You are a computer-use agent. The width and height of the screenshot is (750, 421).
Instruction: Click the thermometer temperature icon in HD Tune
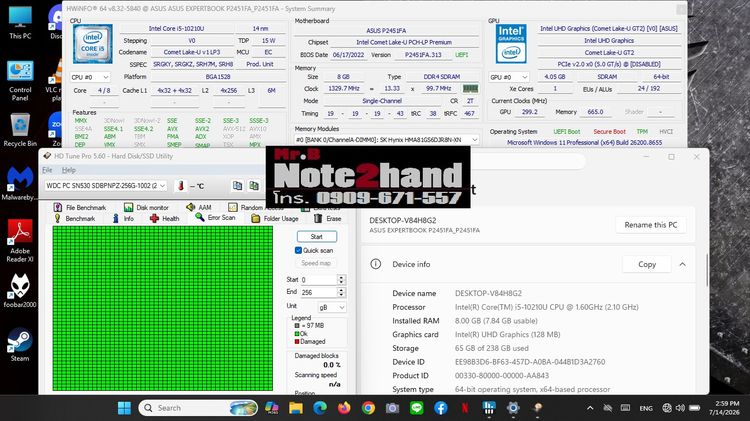[x=181, y=186]
